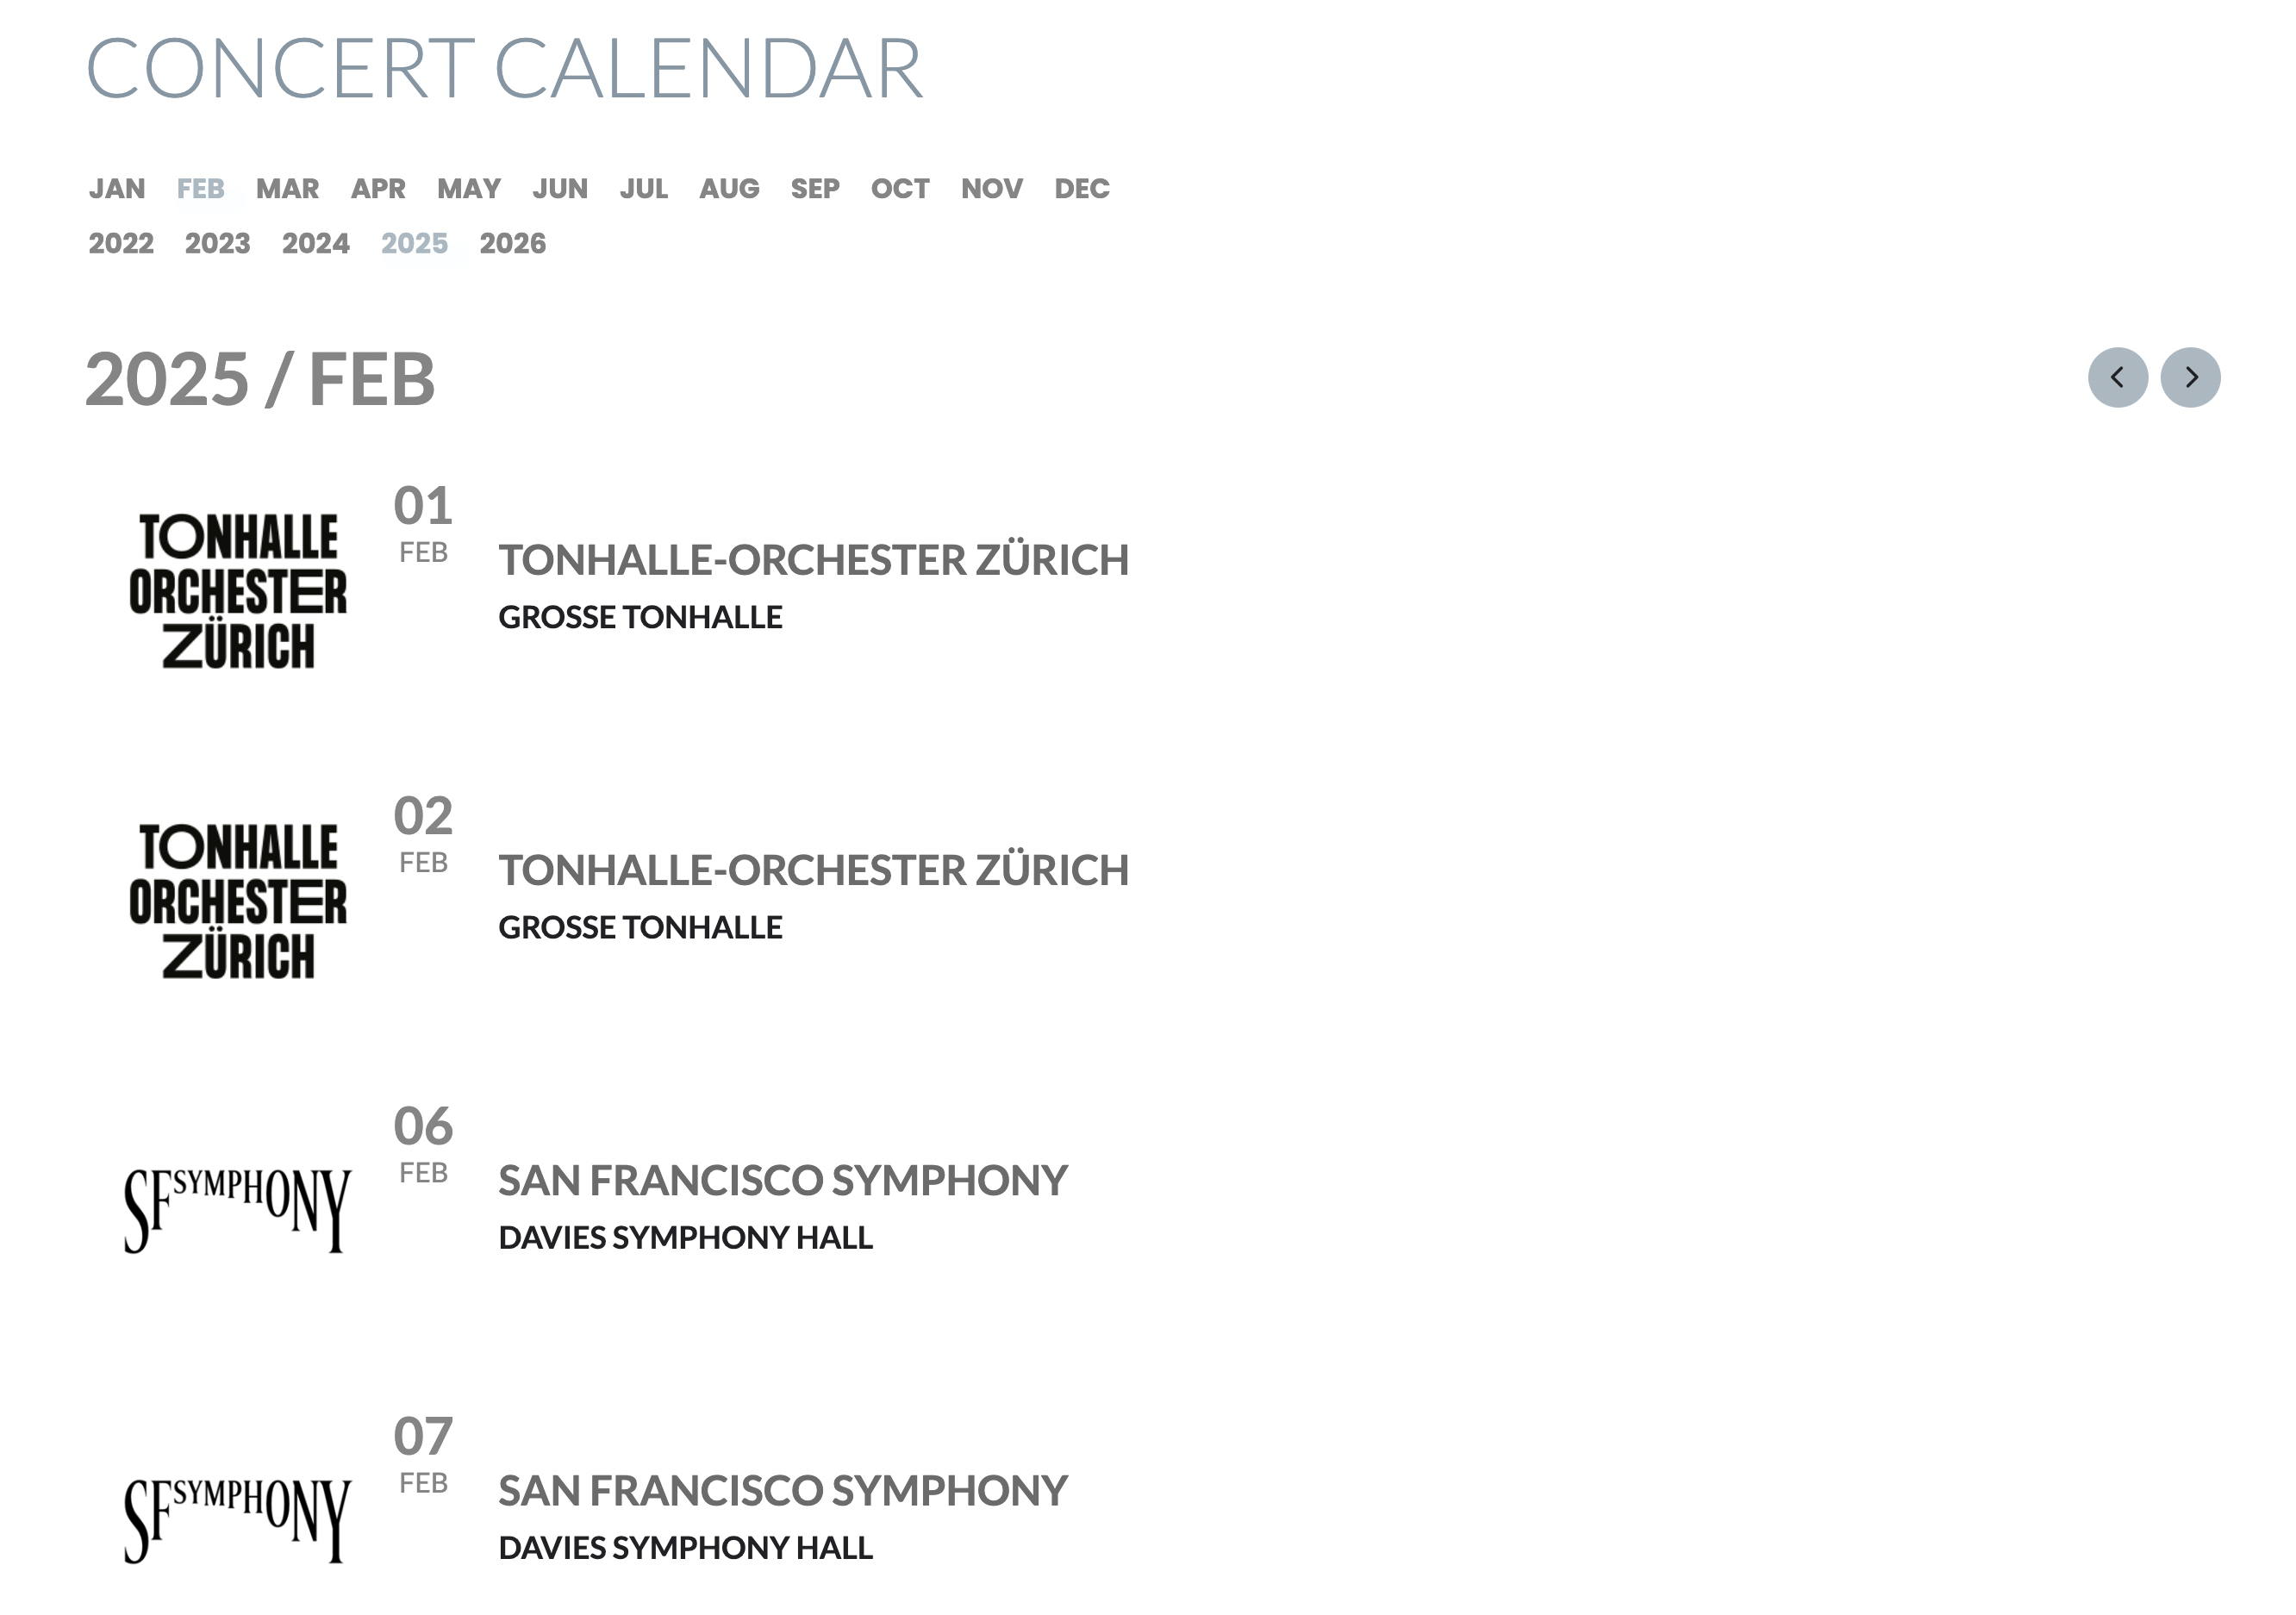Select the JAN month tab
2296x1615 pixels.
click(x=117, y=188)
